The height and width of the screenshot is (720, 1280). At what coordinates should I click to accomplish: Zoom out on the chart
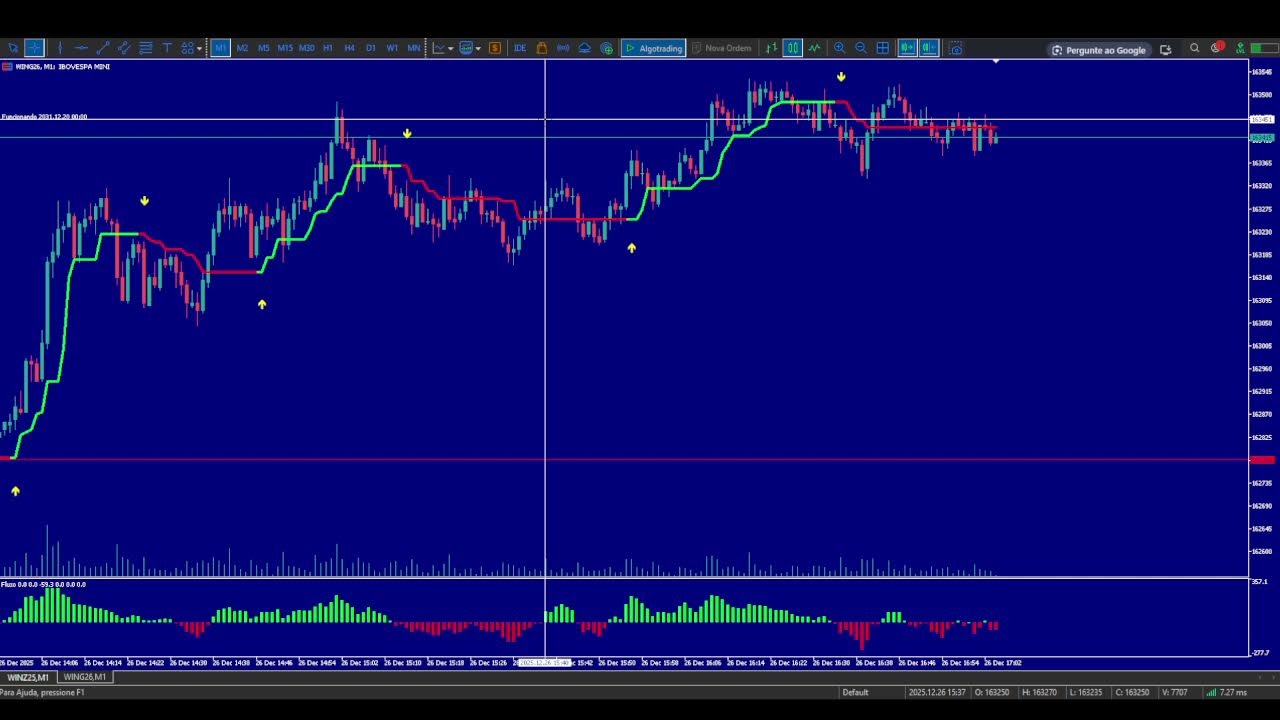[861, 48]
